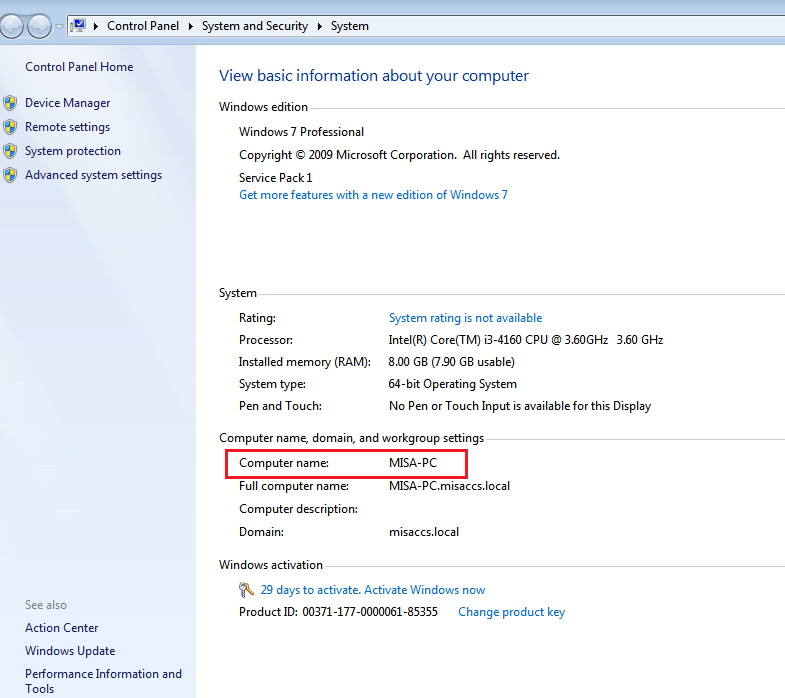Screen dimensions: 785x698
Task: Click the No Pen or Touch Input text
Action: click(x=520, y=406)
